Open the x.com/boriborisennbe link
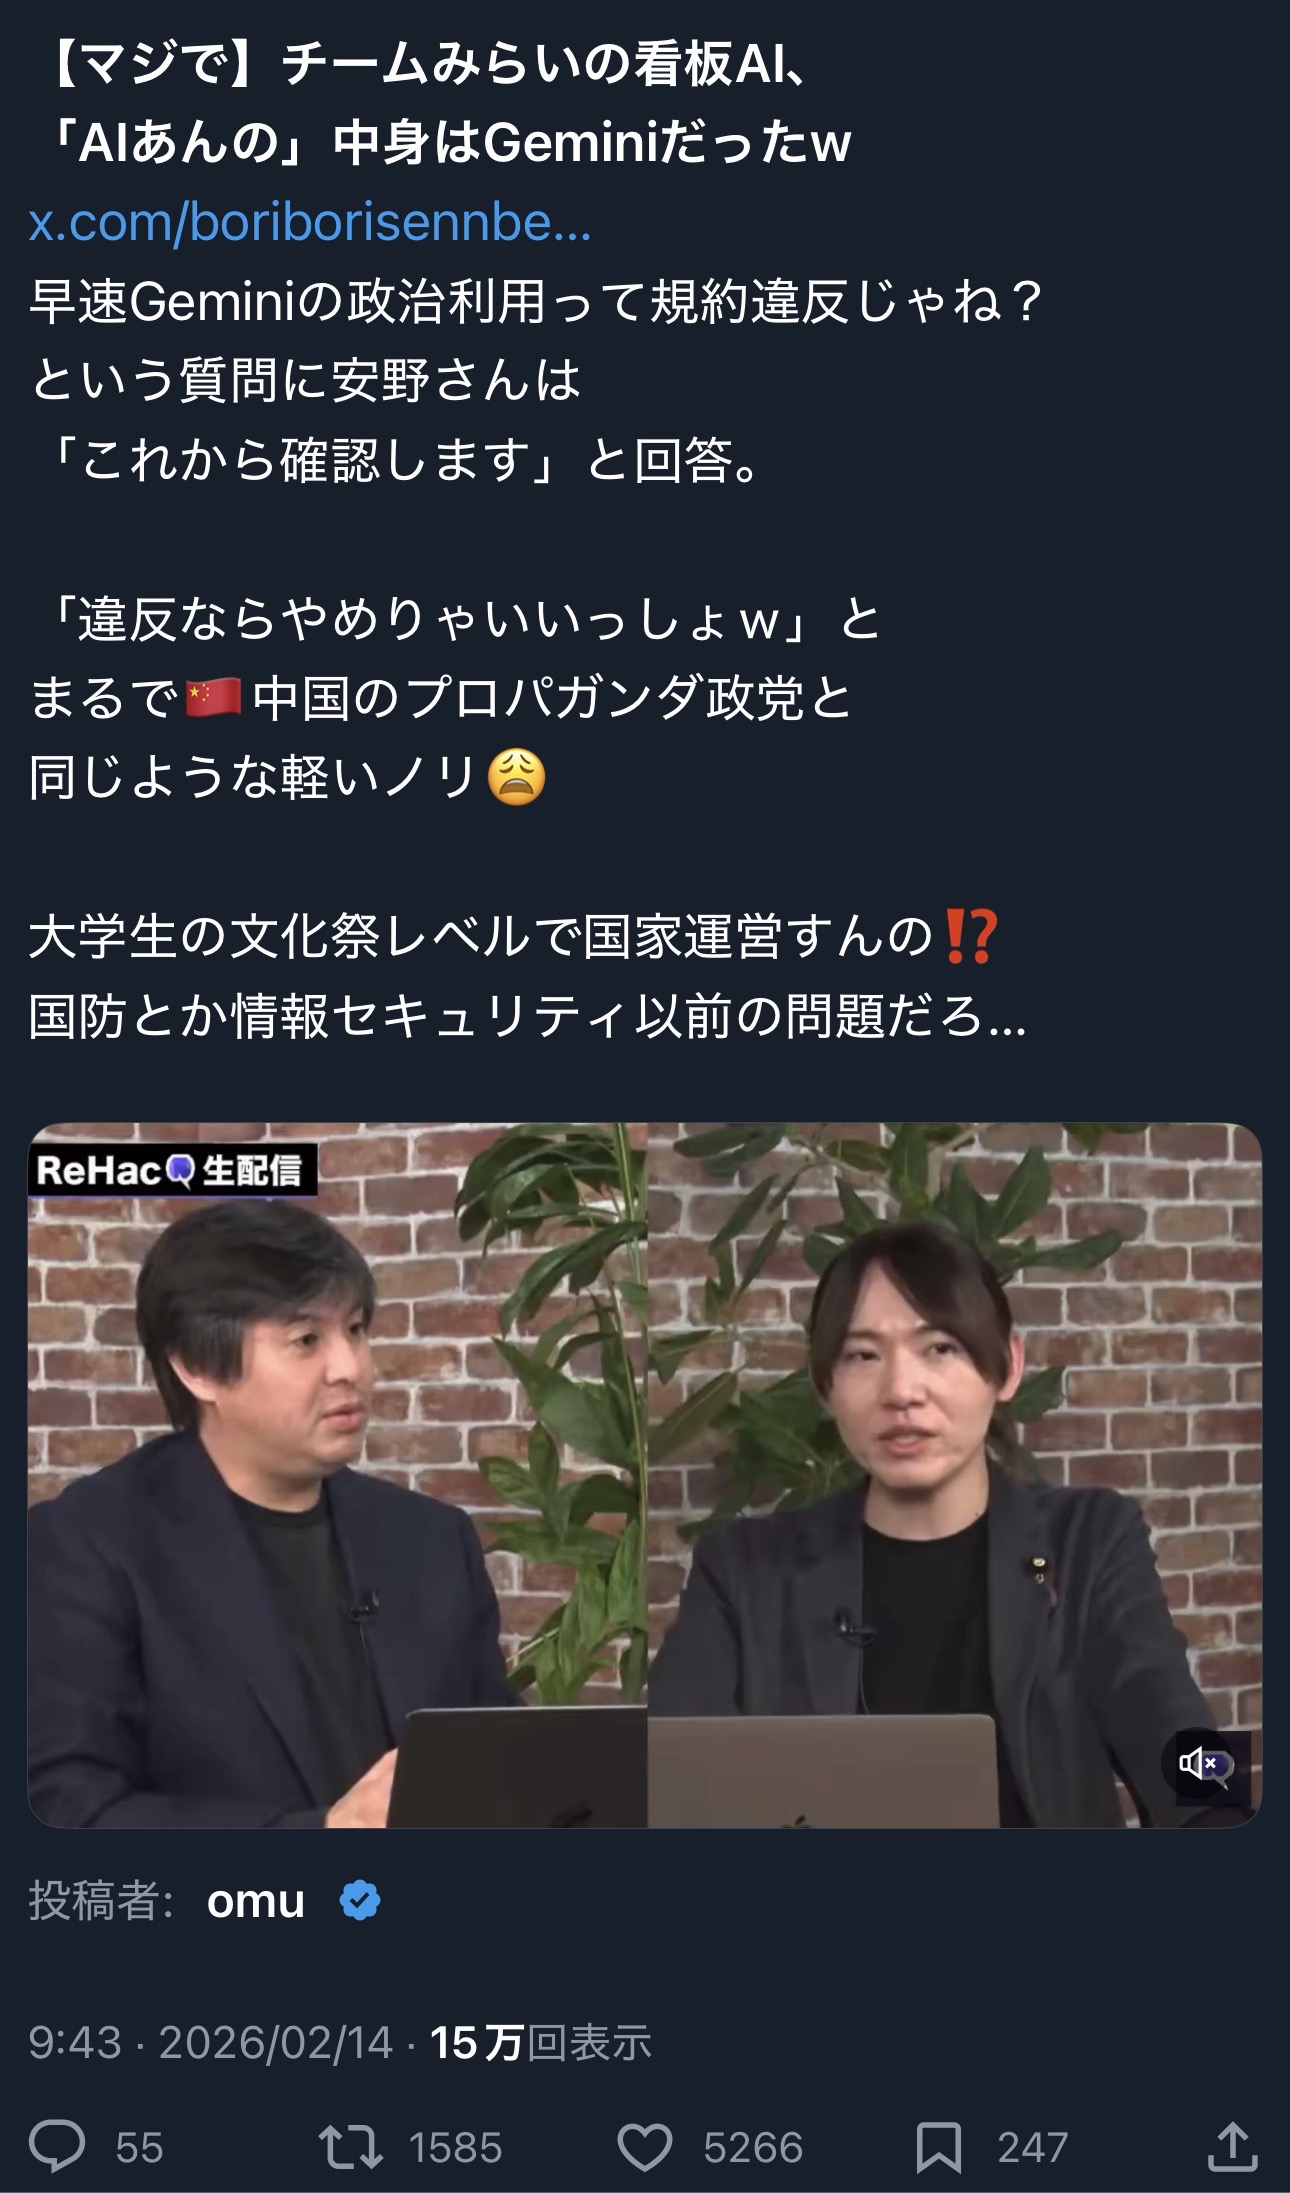 (x=310, y=221)
